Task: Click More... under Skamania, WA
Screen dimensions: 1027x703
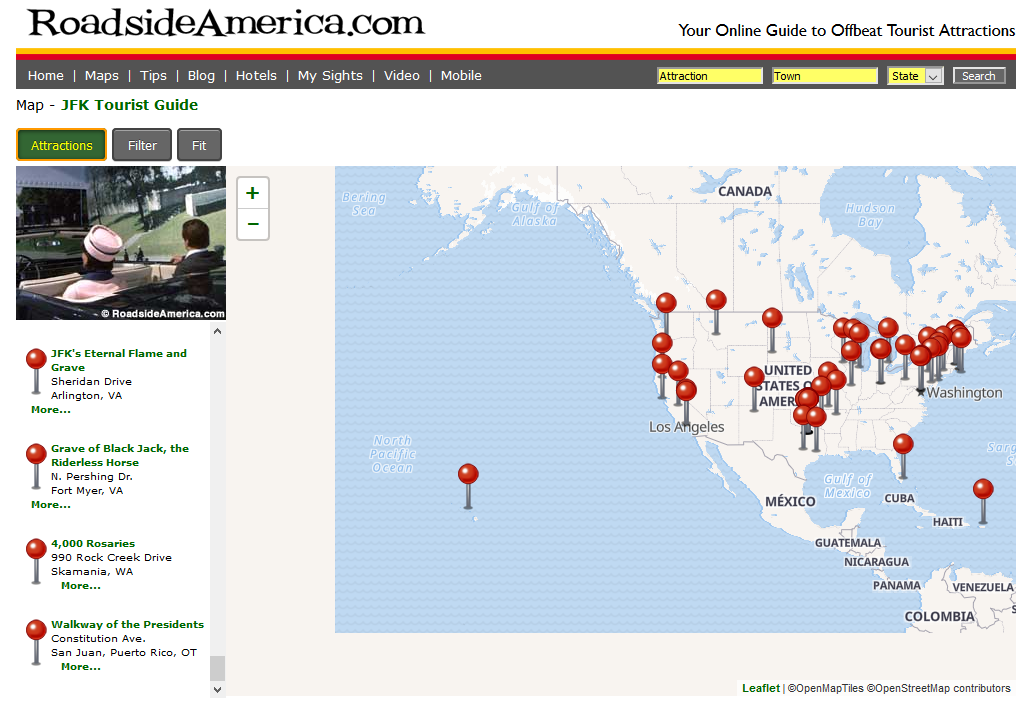Action: (x=81, y=586)
